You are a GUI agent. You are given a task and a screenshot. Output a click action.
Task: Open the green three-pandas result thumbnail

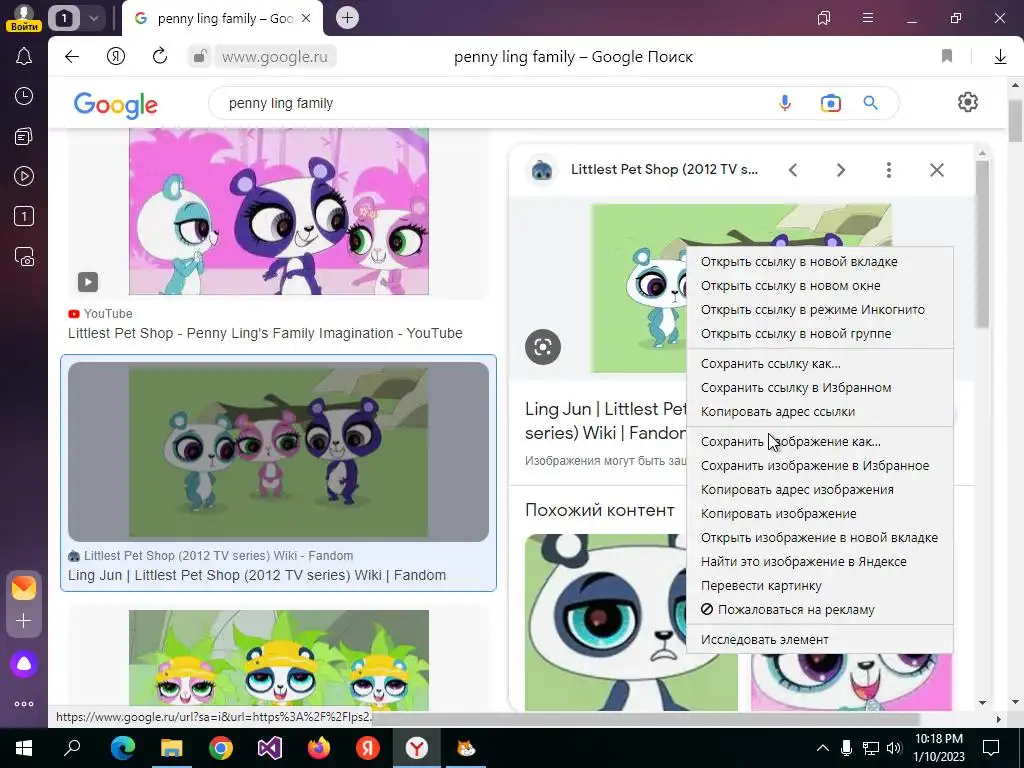click(279, 452)
